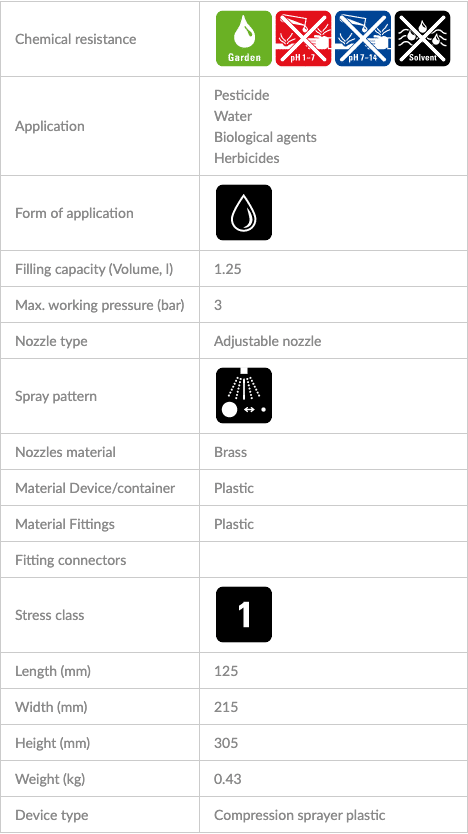Image resolution: width=468 pixels, height=834 pixels.
Task: Click the red pH 1-7 crossed icon
Action: coord(303,39)
